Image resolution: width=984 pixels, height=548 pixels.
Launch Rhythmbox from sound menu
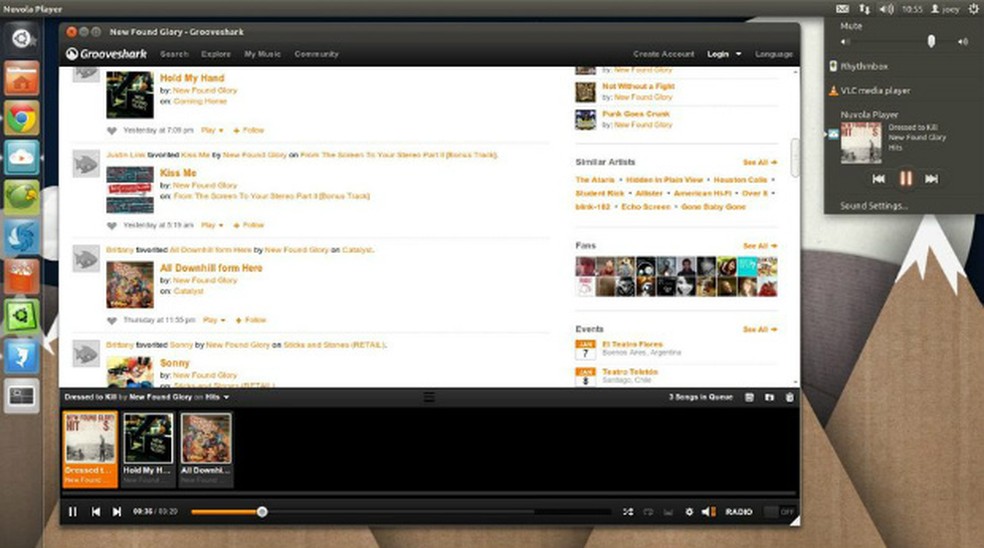pos(864,66)
